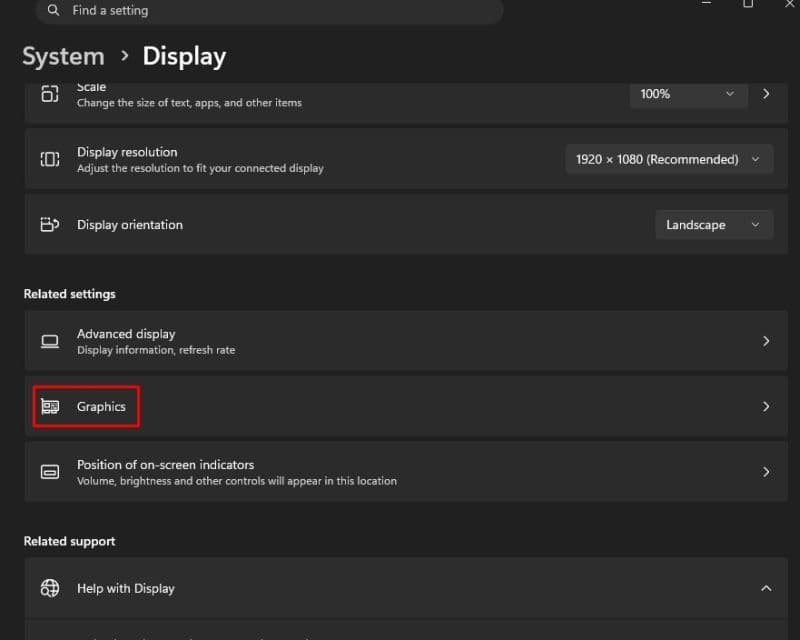Image resolution: width=800 pixels, height=640 pixels.
Task: Click the 100% scale value selector
Action: [x=688, y=94]
